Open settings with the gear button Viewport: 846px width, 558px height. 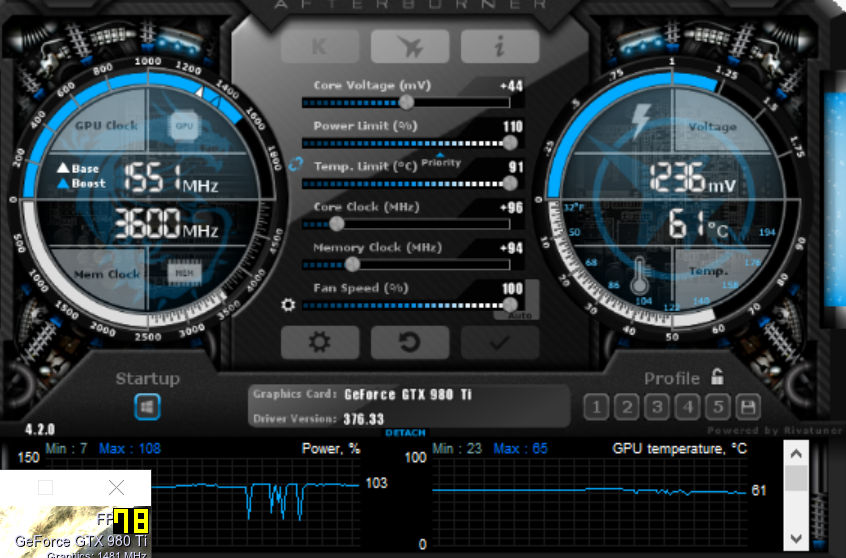(x=320, y=342)
